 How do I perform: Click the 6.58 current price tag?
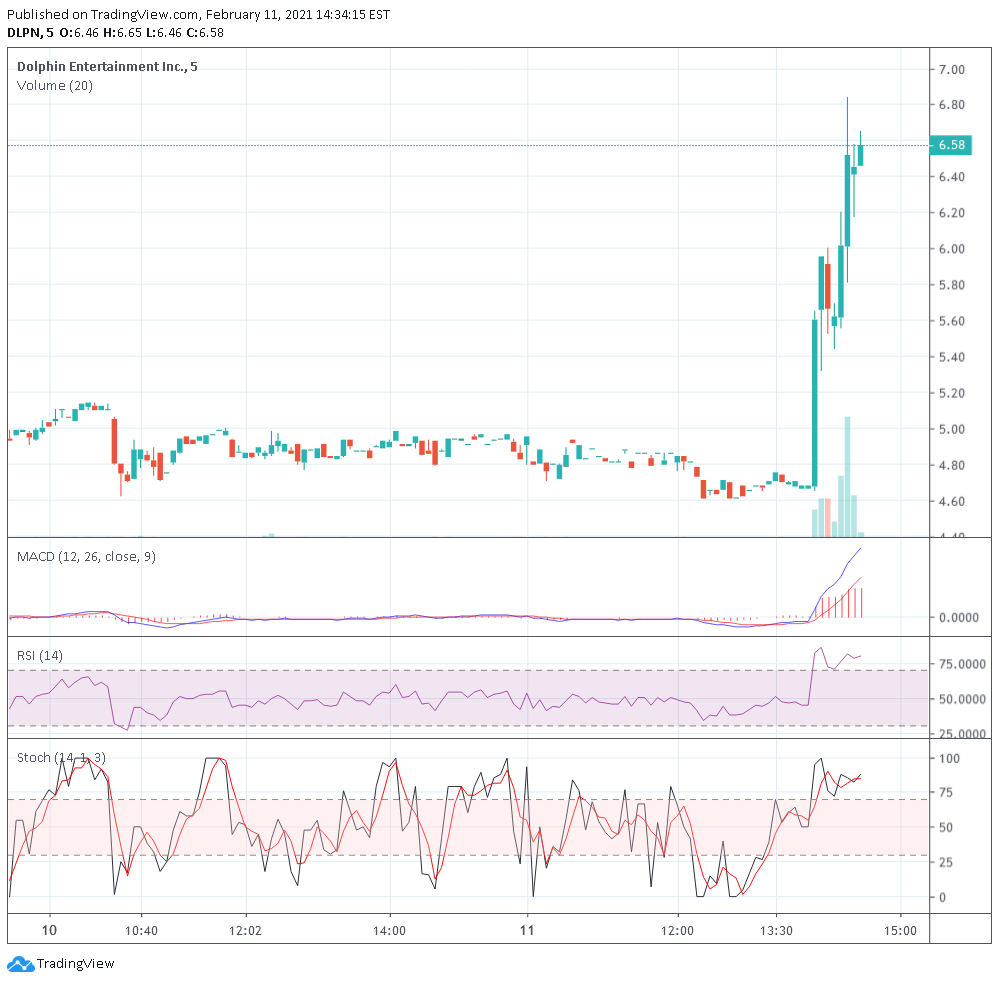click(951, 145)
